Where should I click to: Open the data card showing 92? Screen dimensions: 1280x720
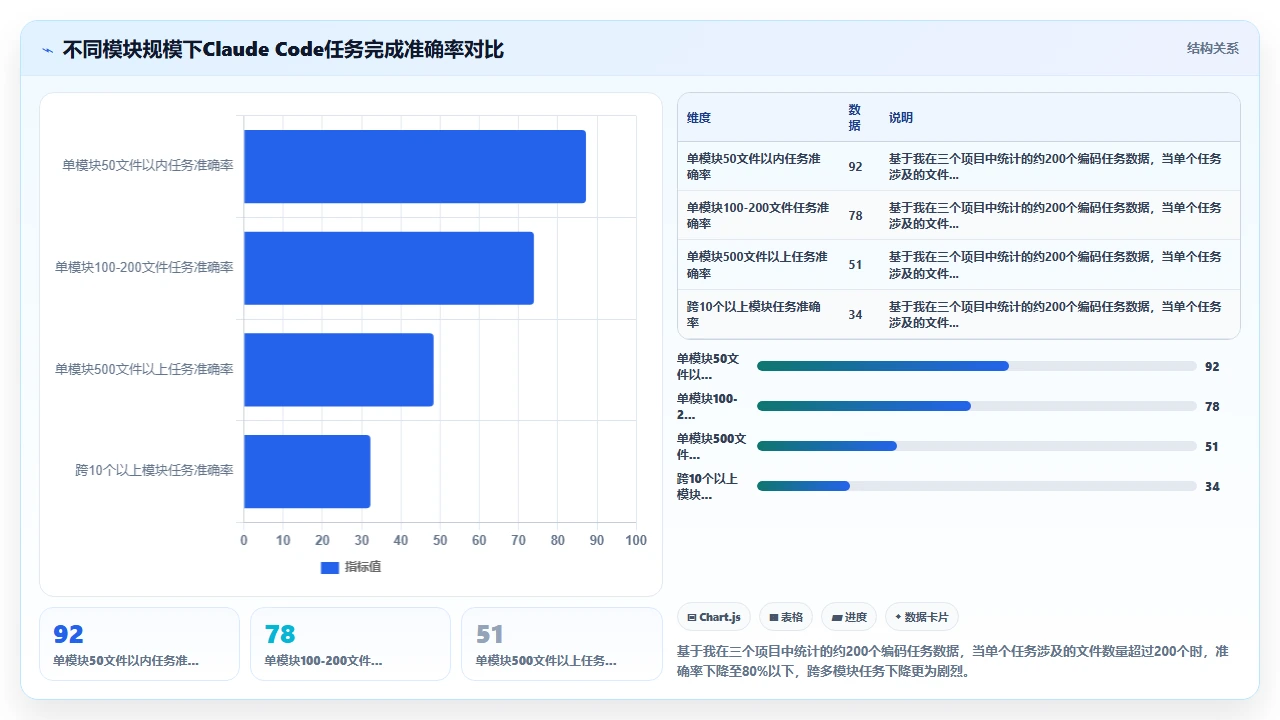point(139,644)
